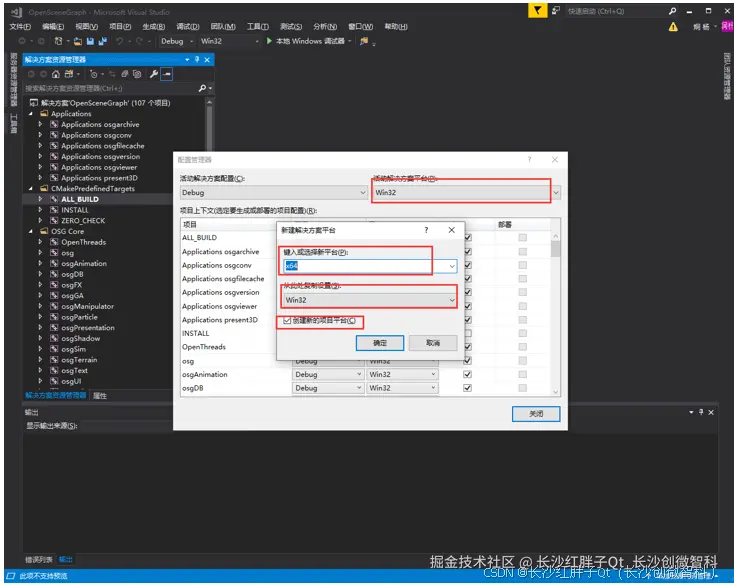Click the 取消 cancel button
The width and height of the screenshot is (734, 586).
433,343
